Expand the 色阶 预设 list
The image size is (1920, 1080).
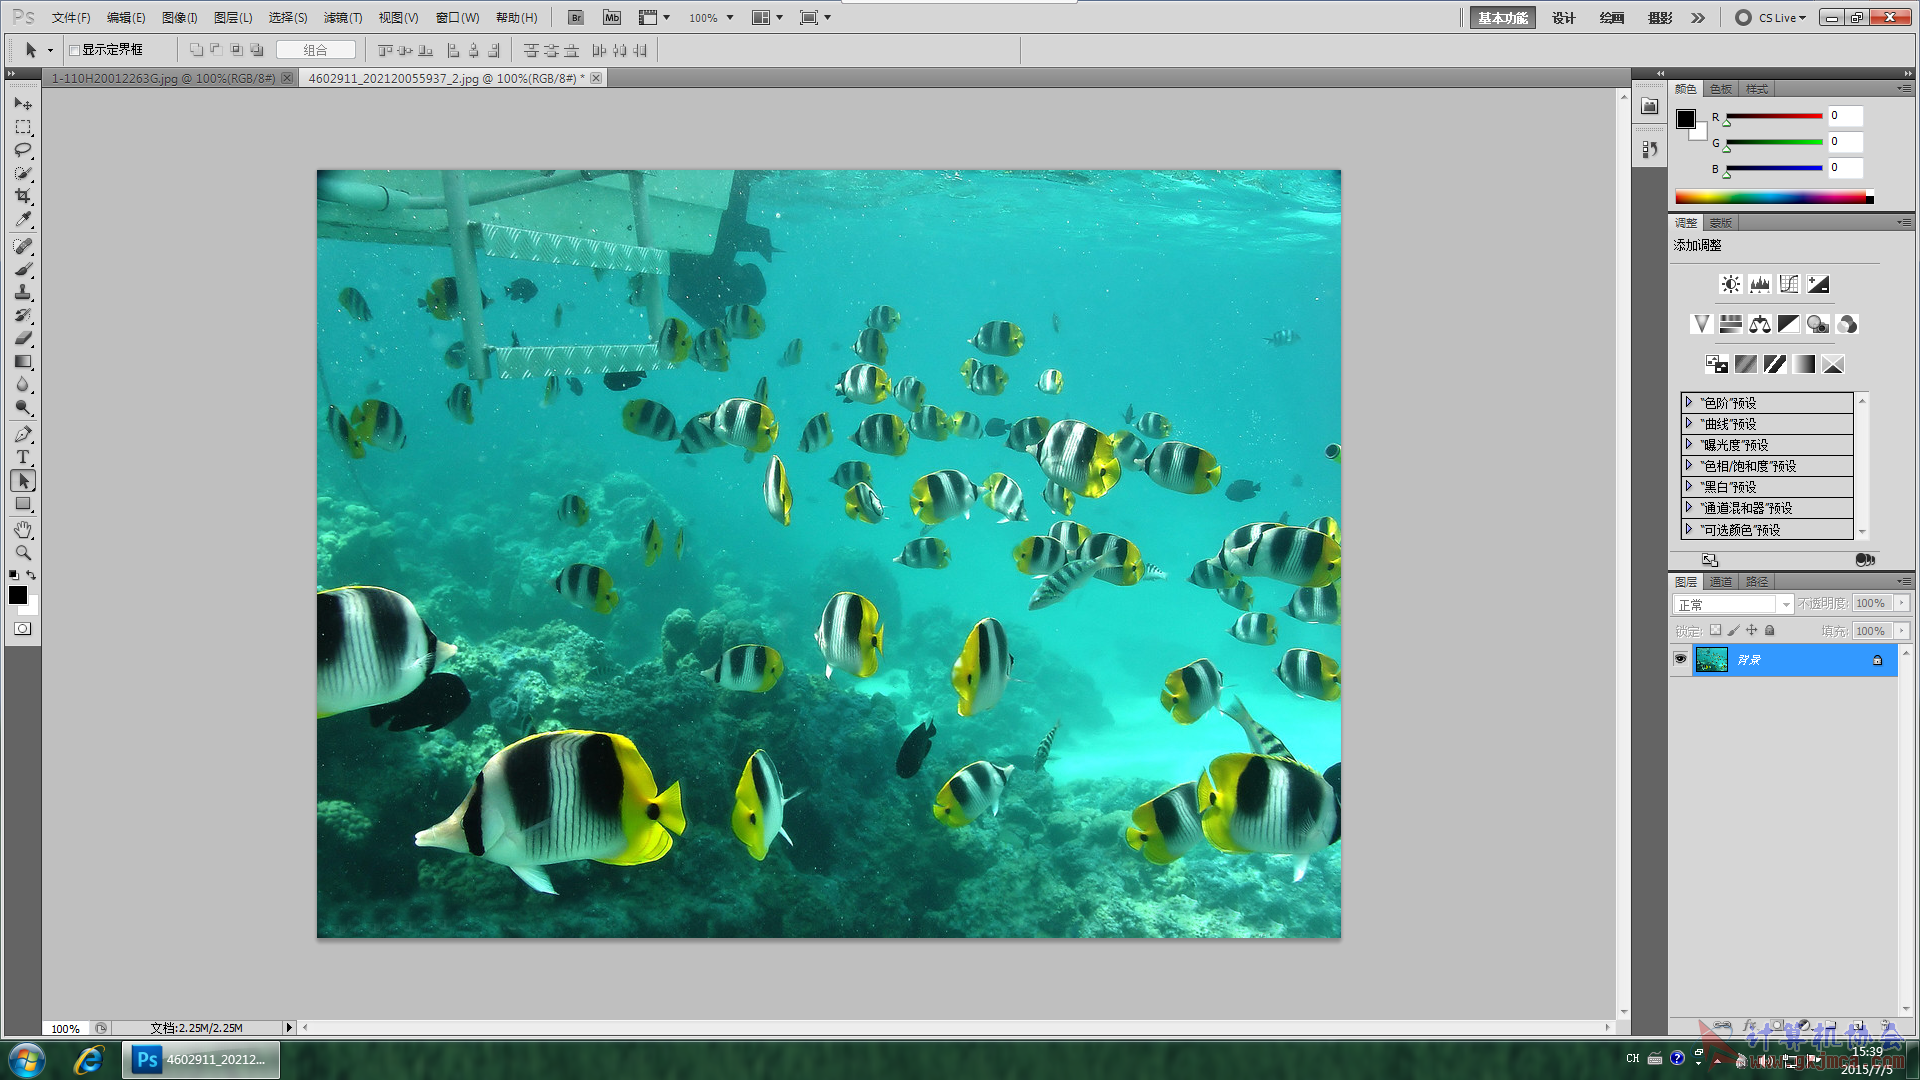coord(1688,402)
